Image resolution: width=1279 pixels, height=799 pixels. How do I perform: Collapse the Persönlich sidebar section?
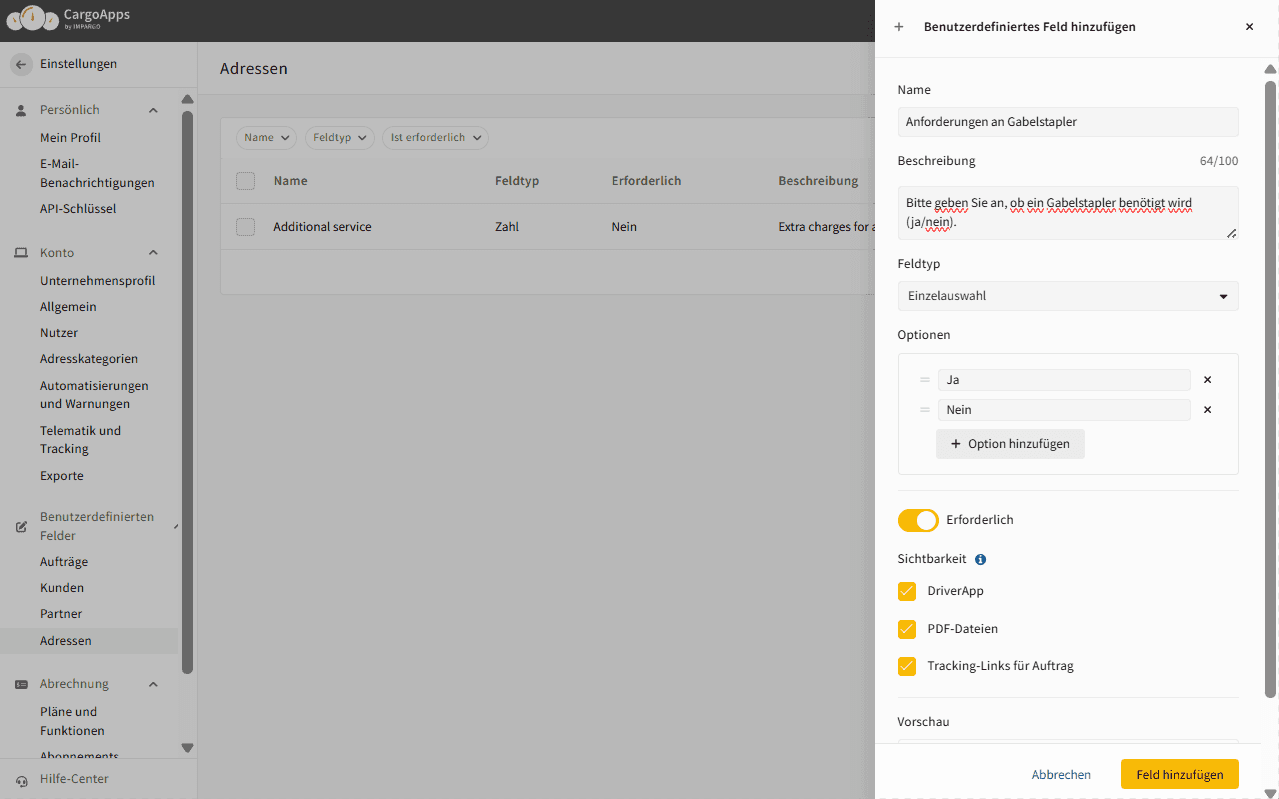pyautogui.click(x=153, y=110)
